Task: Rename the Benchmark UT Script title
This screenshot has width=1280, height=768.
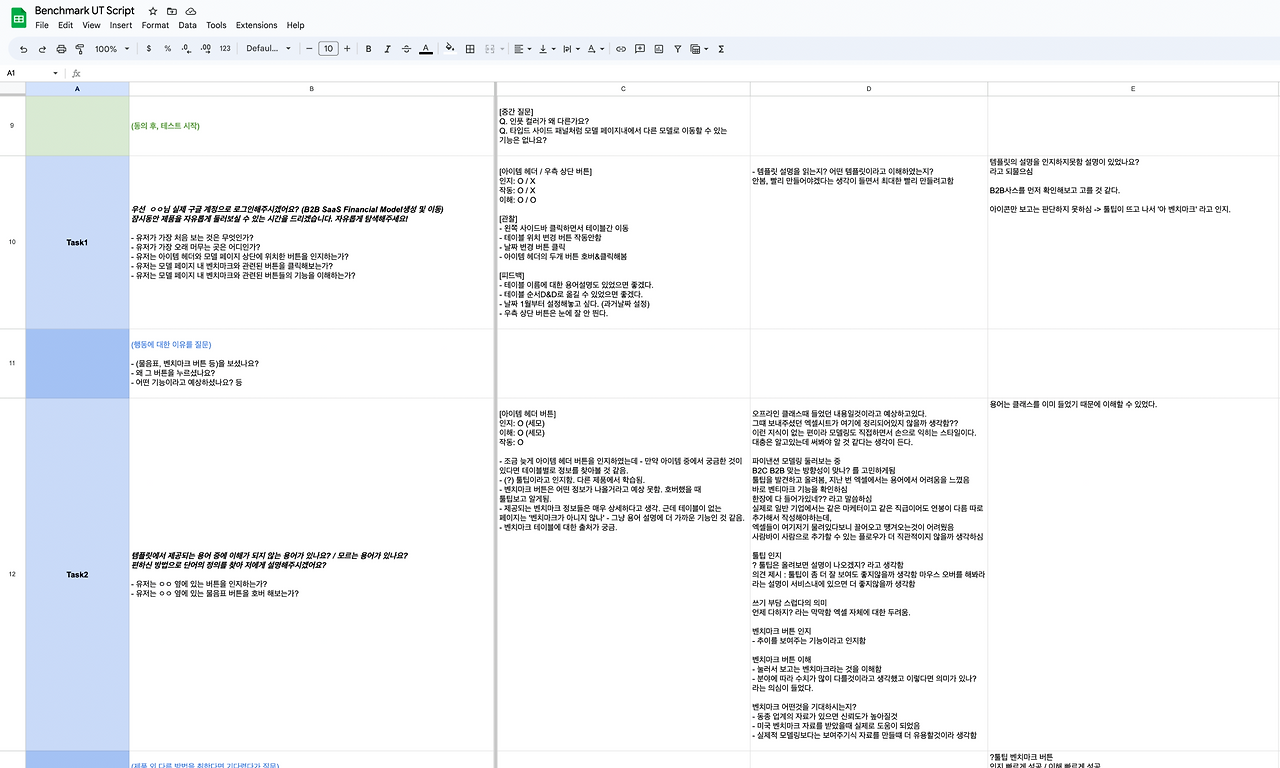Action: point(84,10)
